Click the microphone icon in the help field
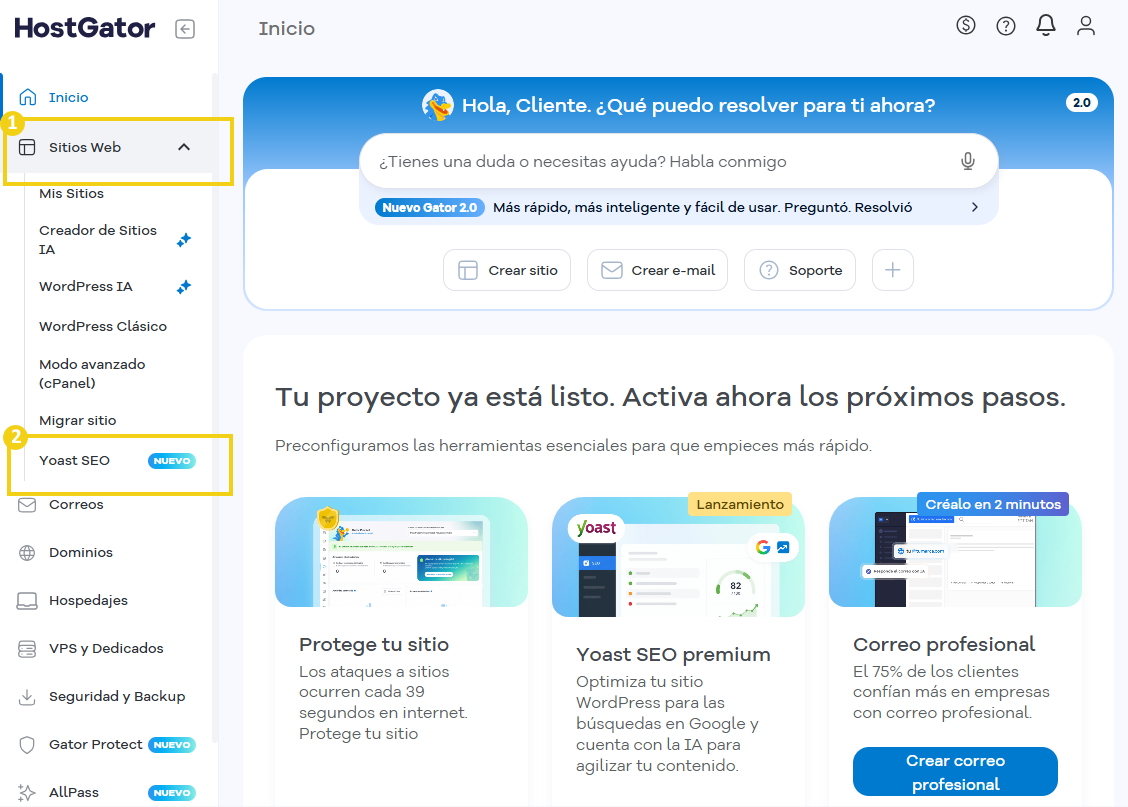The height and width of the screenshot is (807, 1128). [x=968, y=161]
